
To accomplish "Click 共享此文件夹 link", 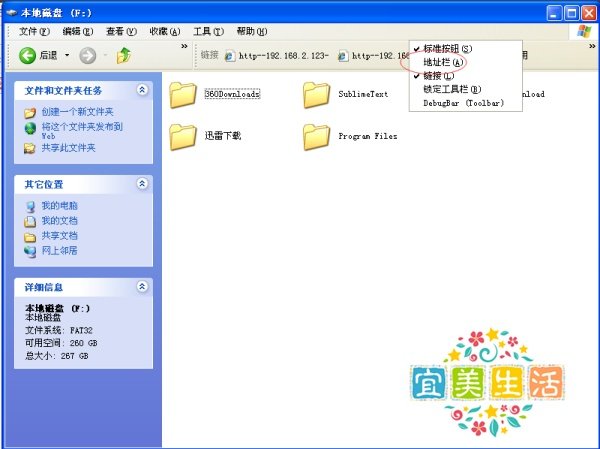I will 68,148.
